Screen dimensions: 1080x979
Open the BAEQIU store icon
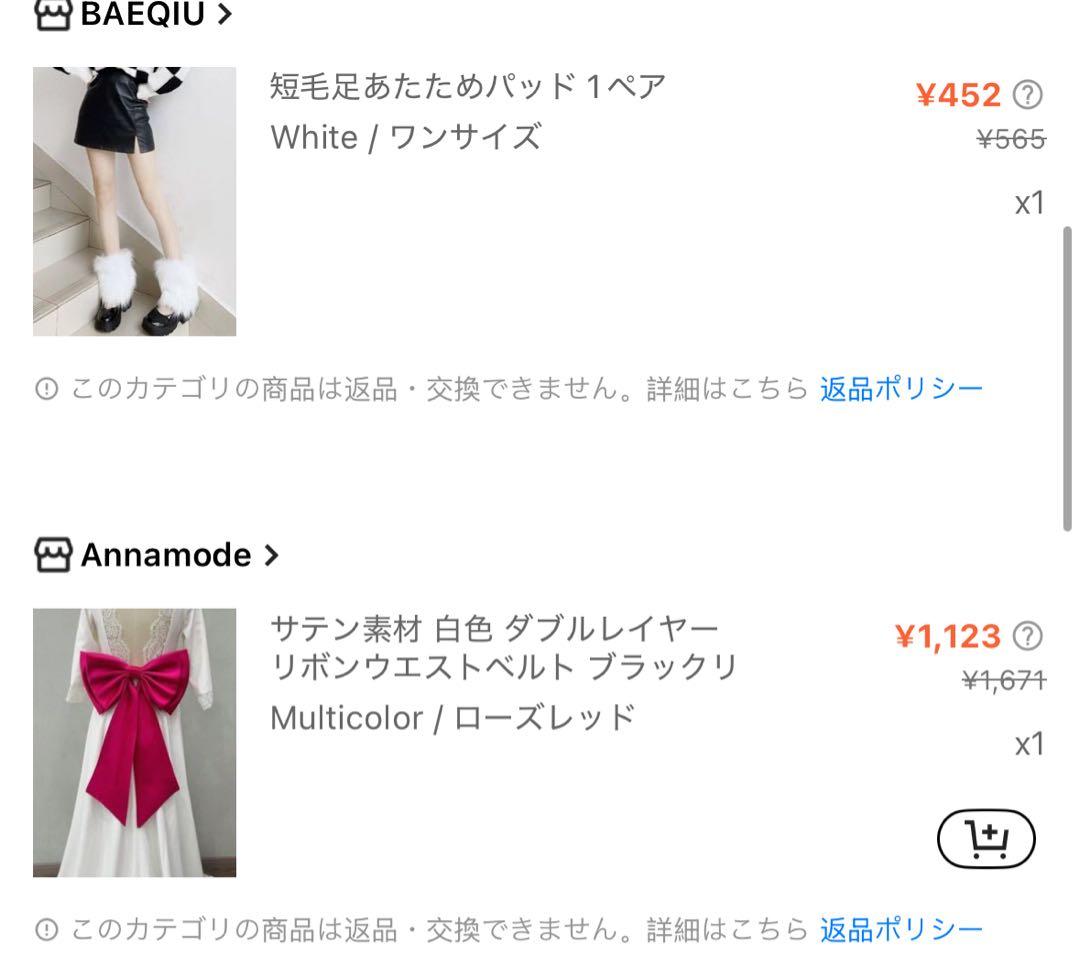click(x=52, y=14)
